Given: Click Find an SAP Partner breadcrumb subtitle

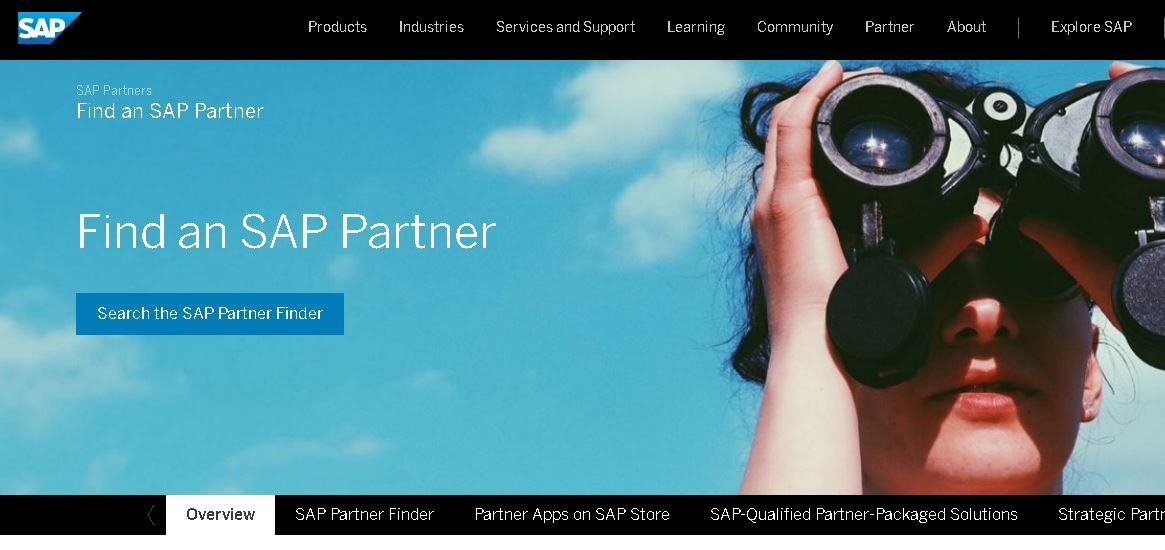Looking at the screenshot, I should (x=170, y=111).
